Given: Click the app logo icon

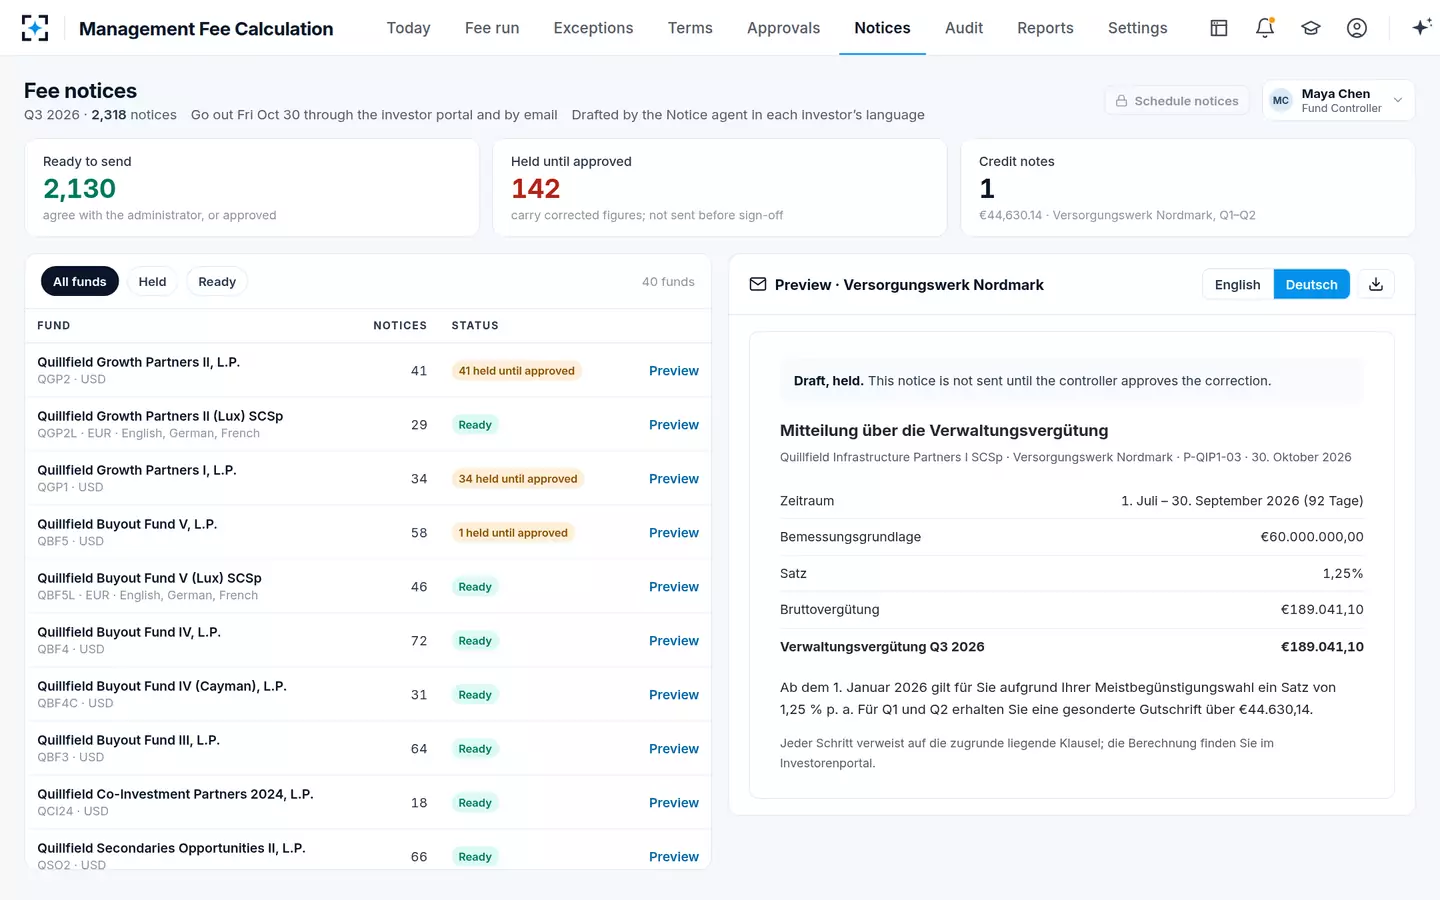Looking at the screenshot, I should tap(35, 28).
